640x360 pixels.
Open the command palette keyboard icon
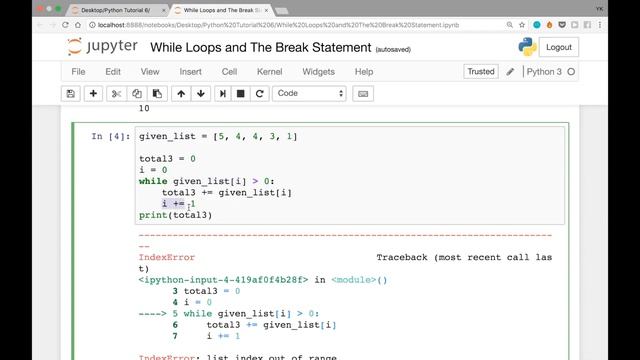pyautogui.click(x=363, y=93)
